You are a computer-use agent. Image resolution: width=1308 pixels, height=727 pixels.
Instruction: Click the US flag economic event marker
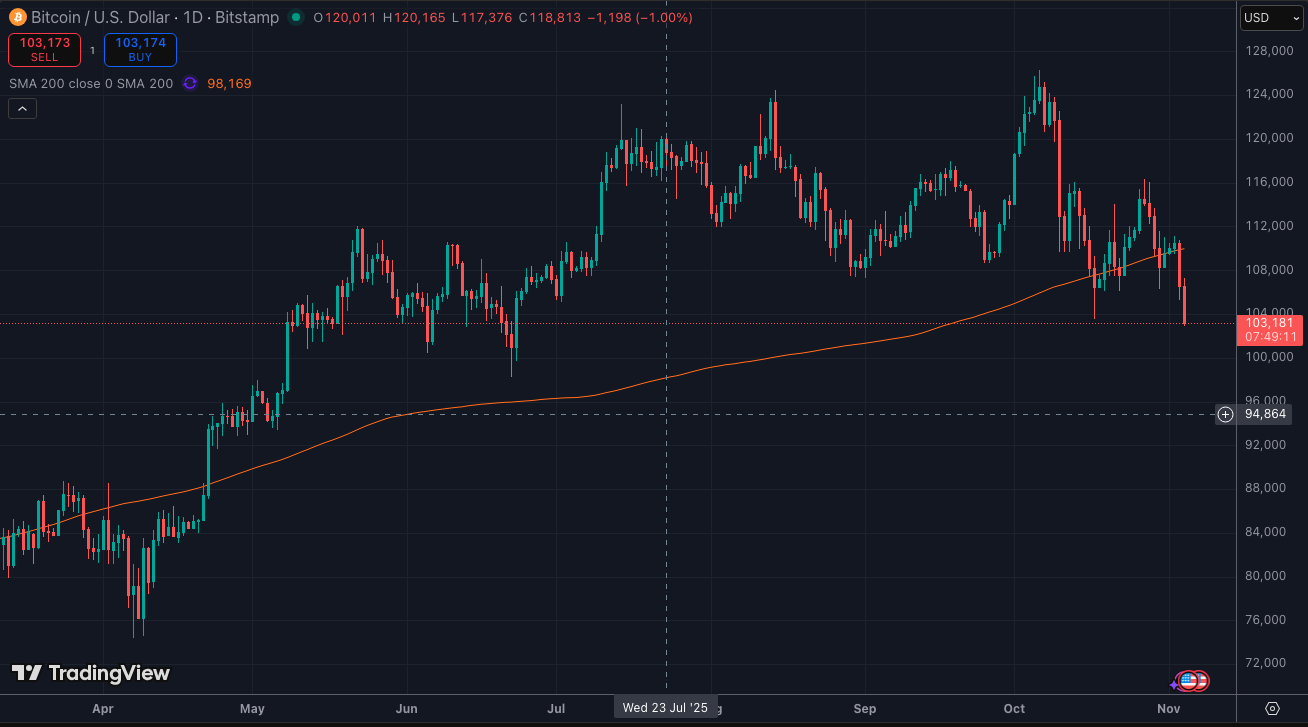[x=1188, y=681]
